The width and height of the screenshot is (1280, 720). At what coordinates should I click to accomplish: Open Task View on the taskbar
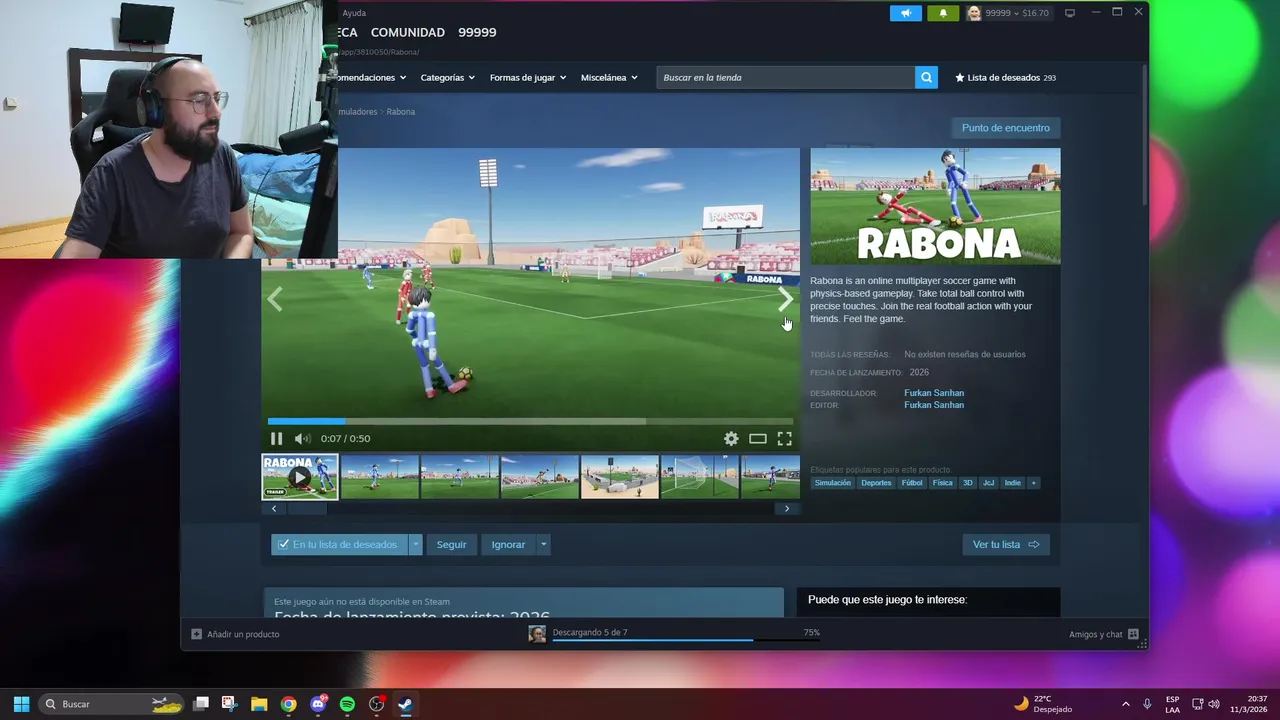(x=201, y=704)
